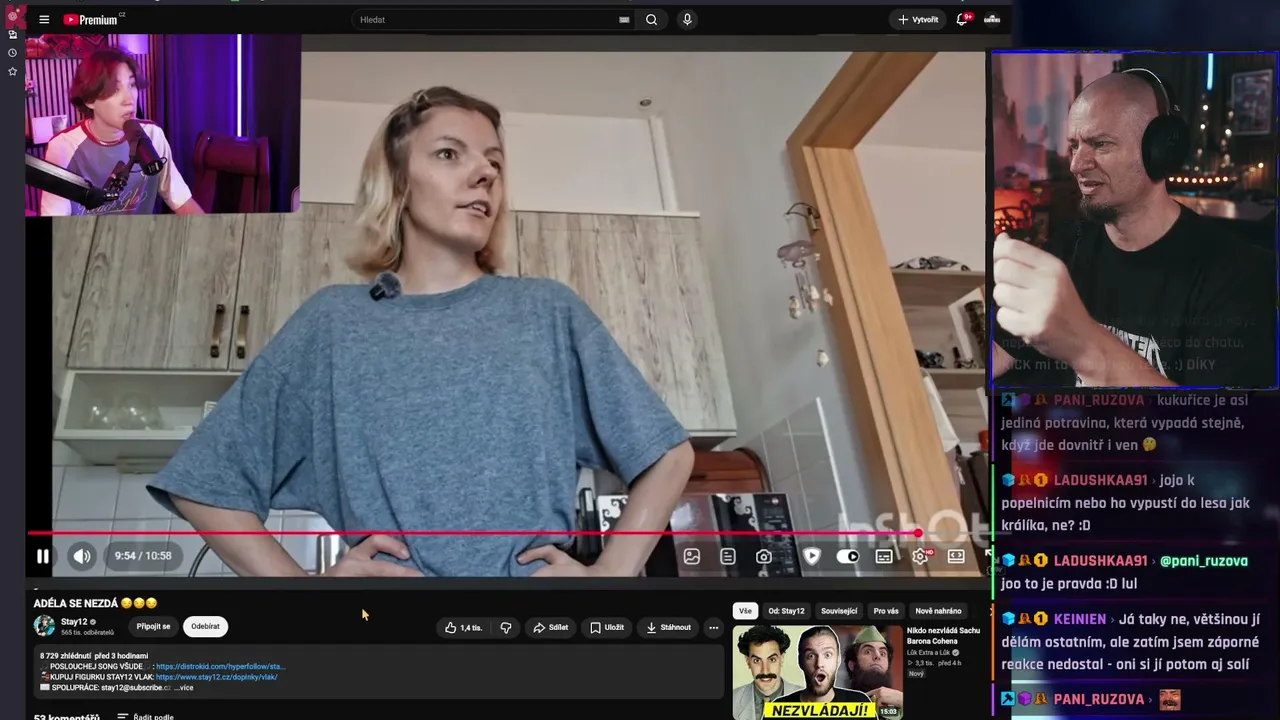Open Nikdo nezvládá Sachu Barona Cohena title
Image resolution: width=1280 pixels, height=720 pixels.
(x=943, y=636)
